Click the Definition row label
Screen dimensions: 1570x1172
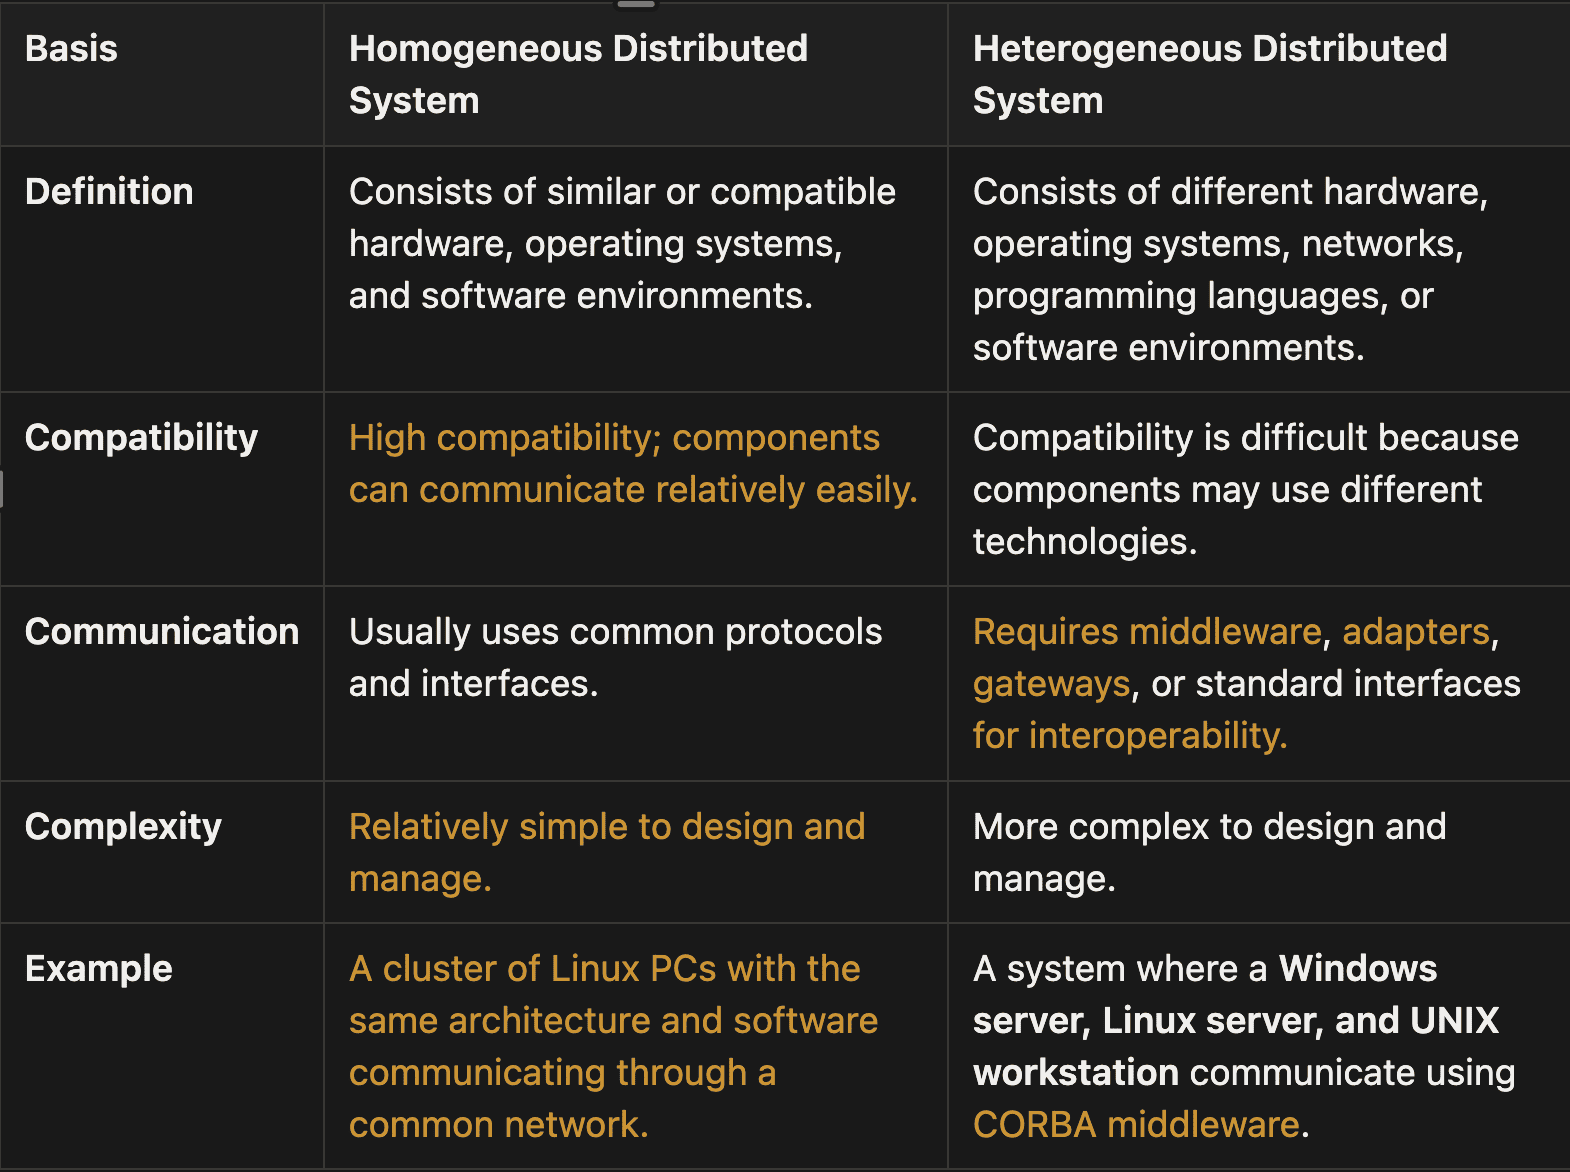click(x=109, y=192)
